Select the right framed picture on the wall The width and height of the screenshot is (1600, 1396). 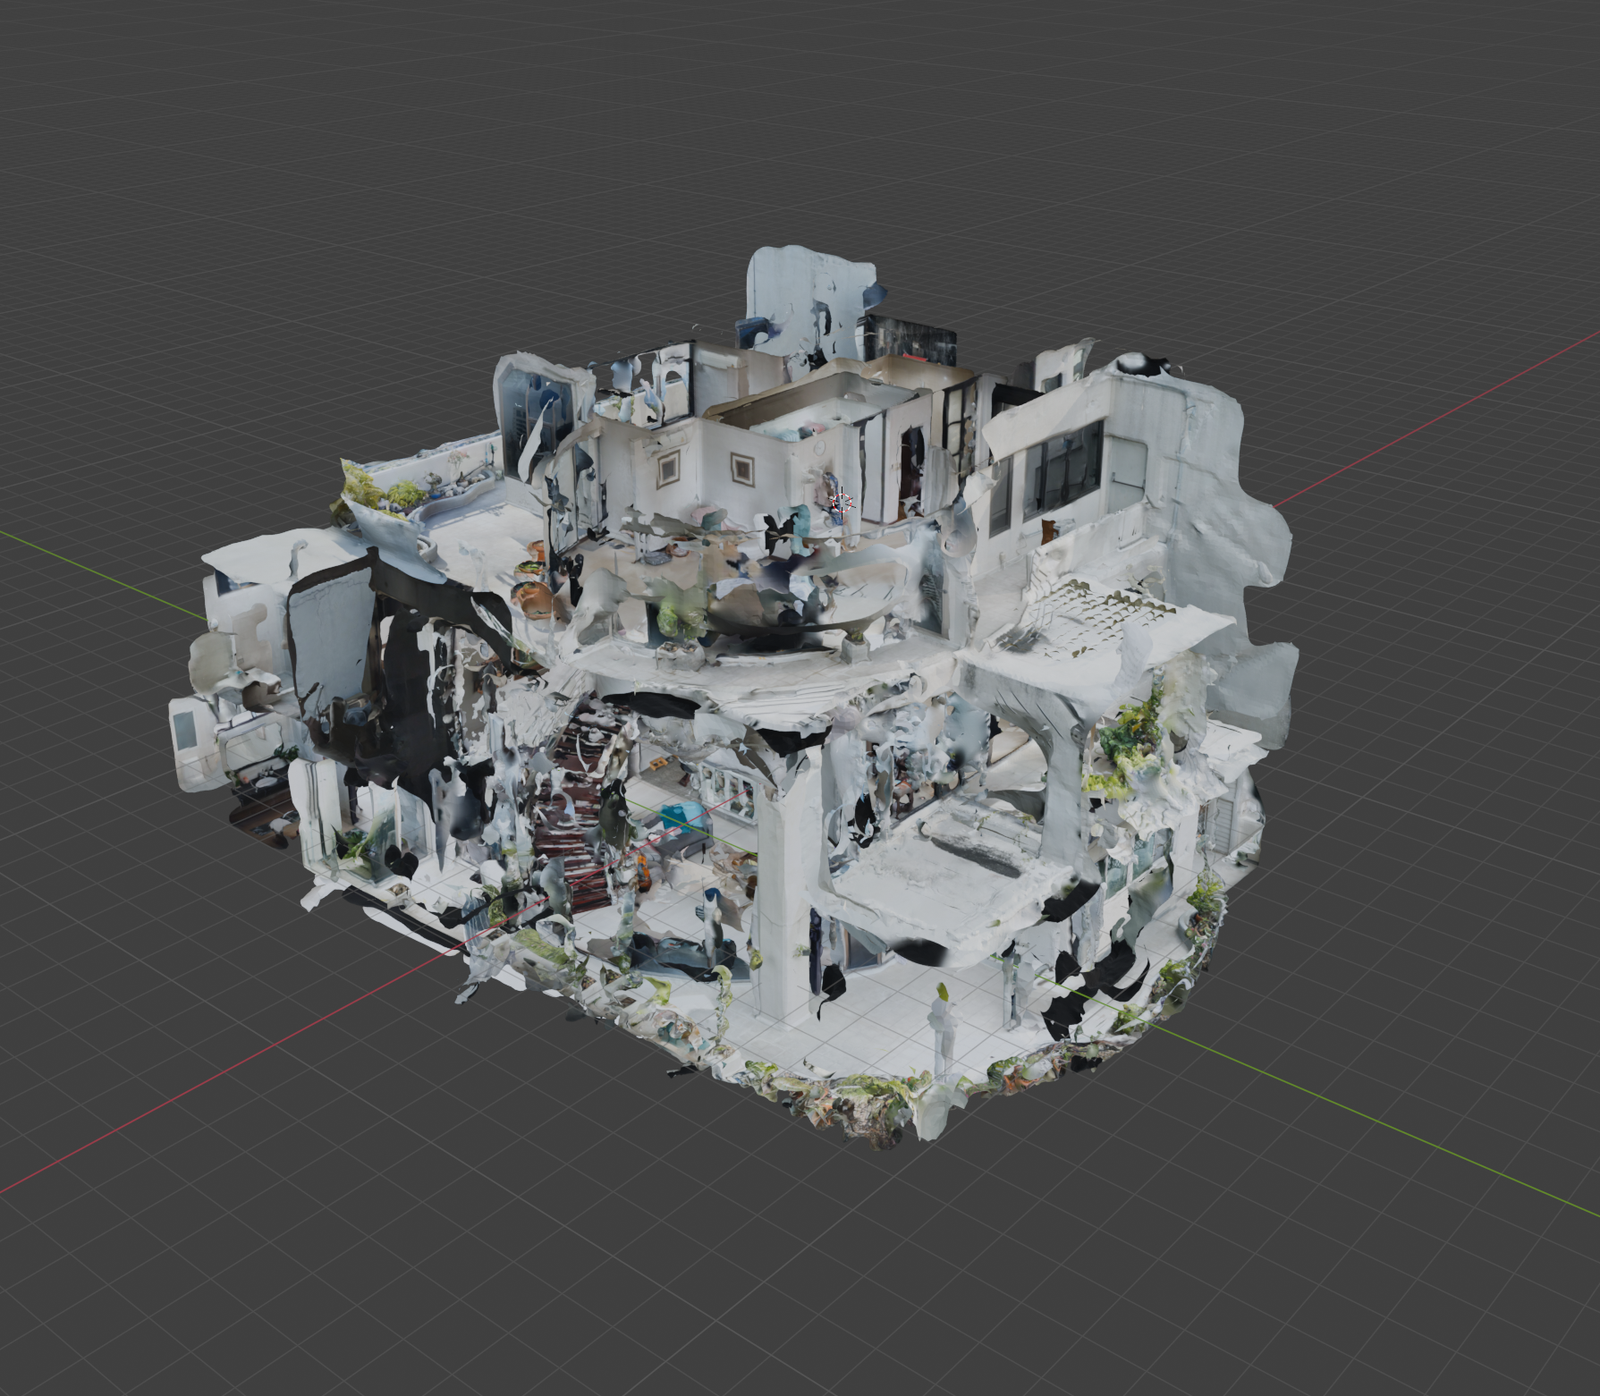coord(742,467)
